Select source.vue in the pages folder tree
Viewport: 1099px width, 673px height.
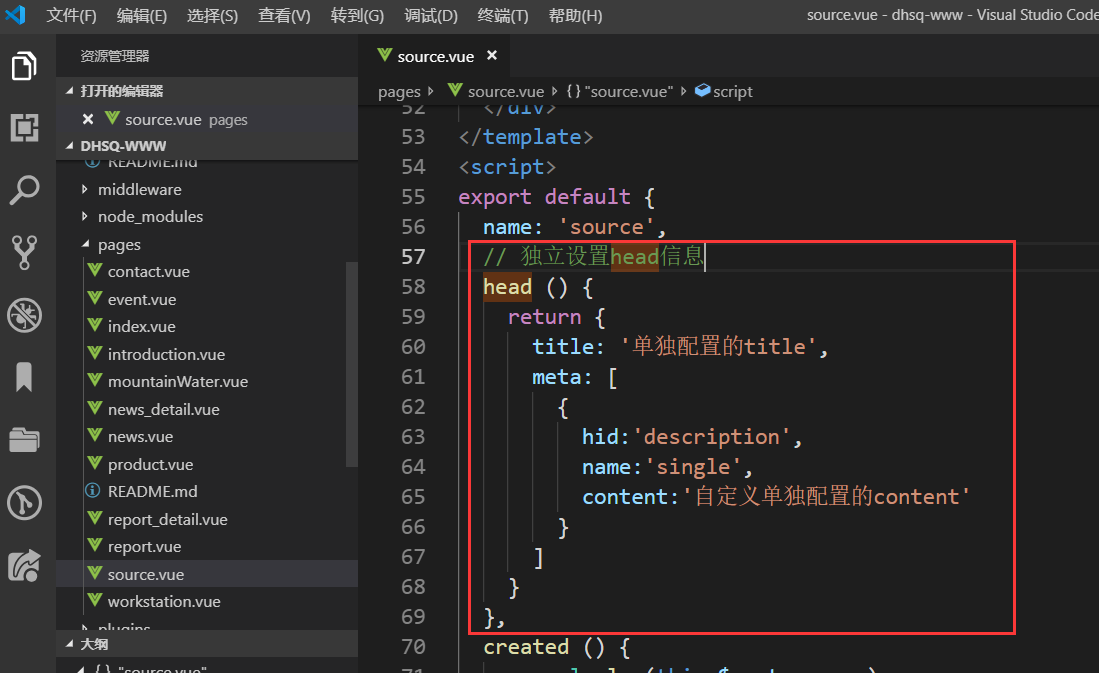point(207,574)
